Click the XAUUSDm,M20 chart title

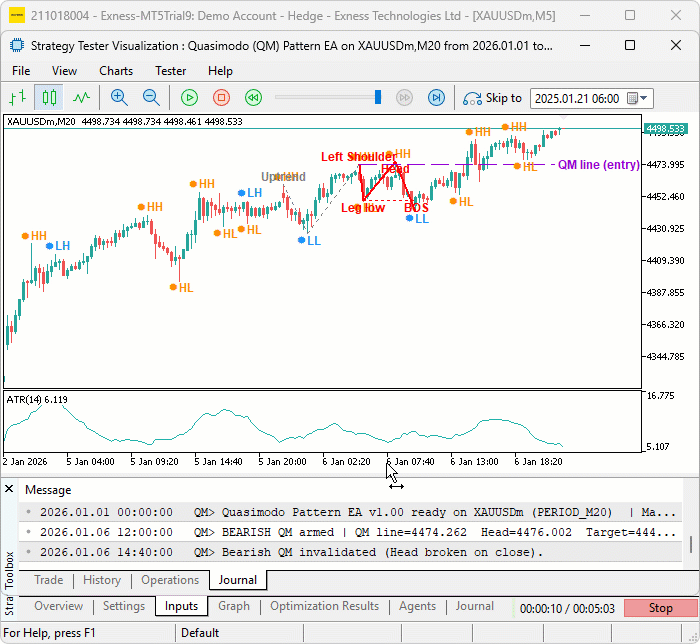tap(41, 121)
